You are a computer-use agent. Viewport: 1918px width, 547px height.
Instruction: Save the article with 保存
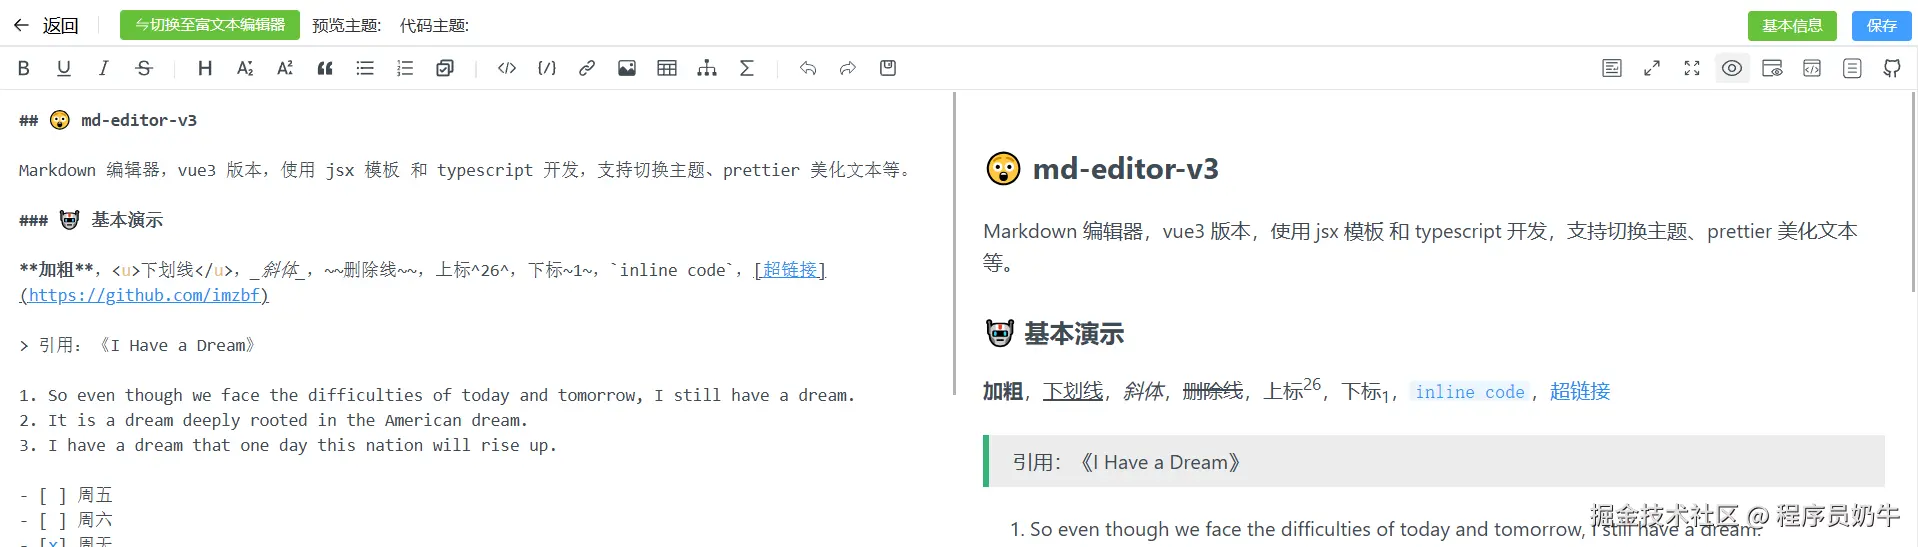pyautogui.click(x=1882, y=25)
